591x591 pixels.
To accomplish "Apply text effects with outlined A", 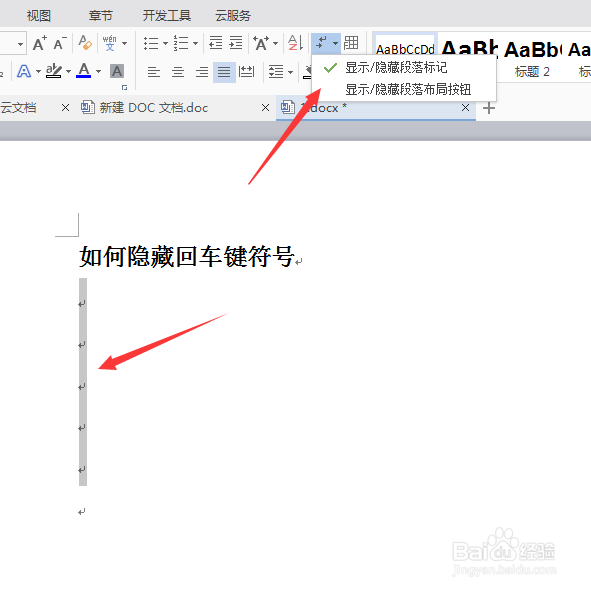I will 24,71.
